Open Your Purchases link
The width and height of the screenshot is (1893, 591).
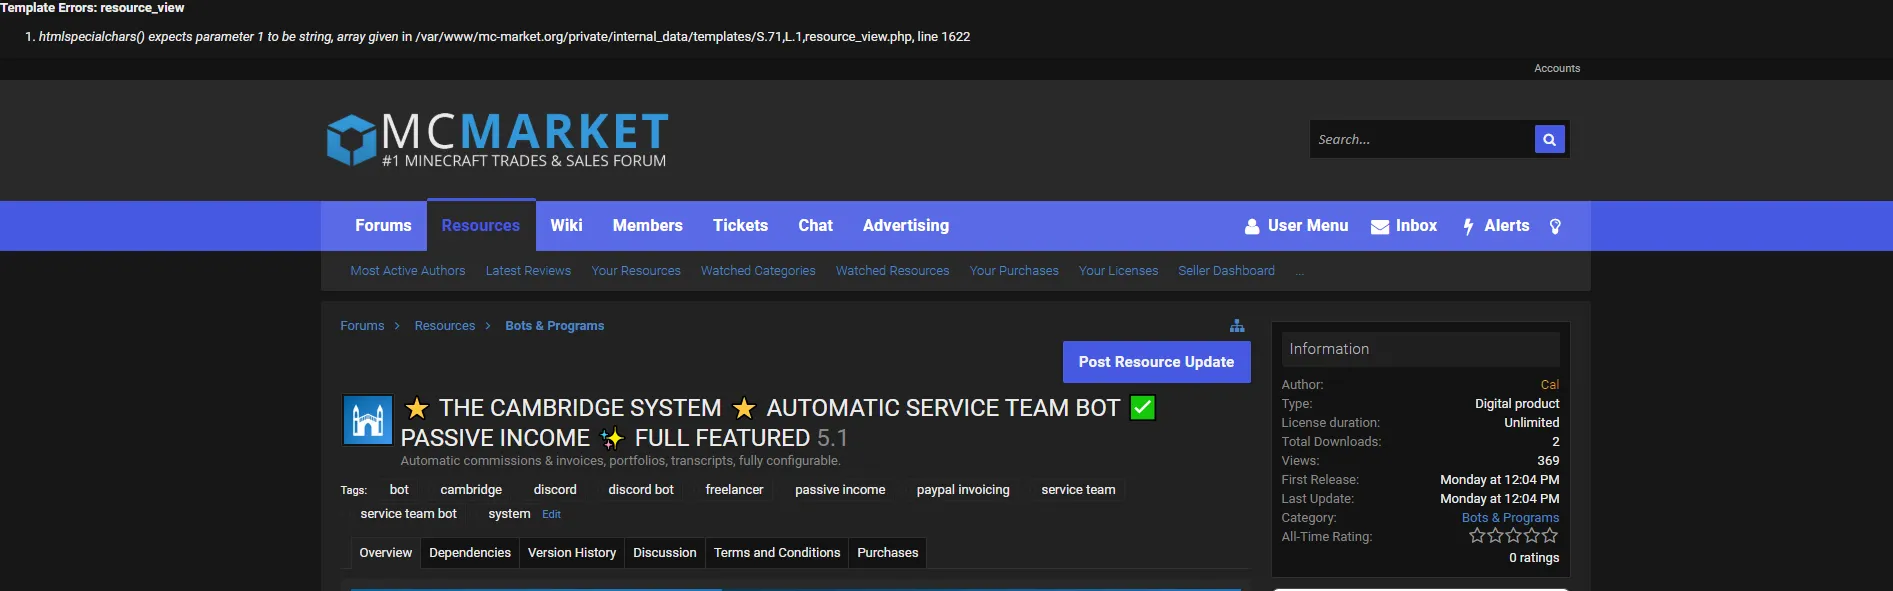[x=1014, y=271]
